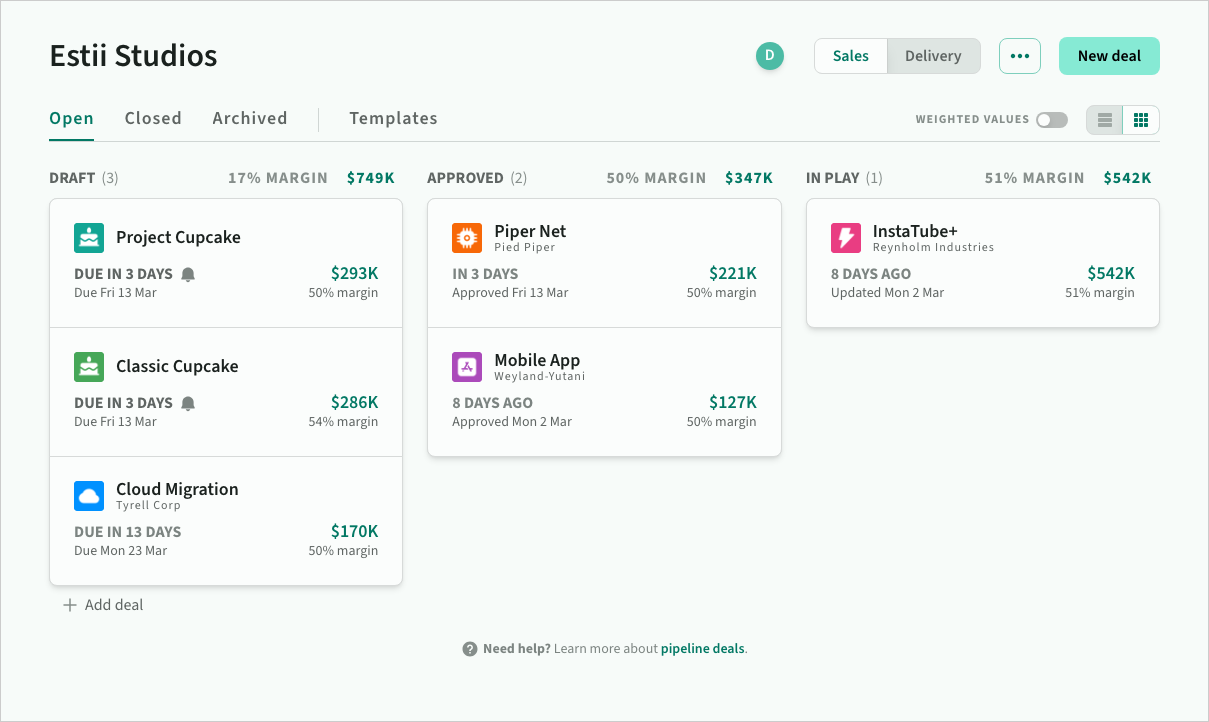The height and width of the screenshot is (722, 1209).
Task: Click the Project Cupcake cake icon
Action: click(89, 238)
